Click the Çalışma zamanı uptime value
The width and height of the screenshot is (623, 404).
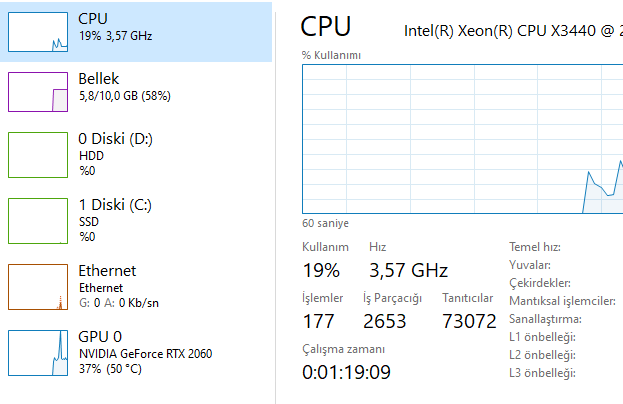346,372
